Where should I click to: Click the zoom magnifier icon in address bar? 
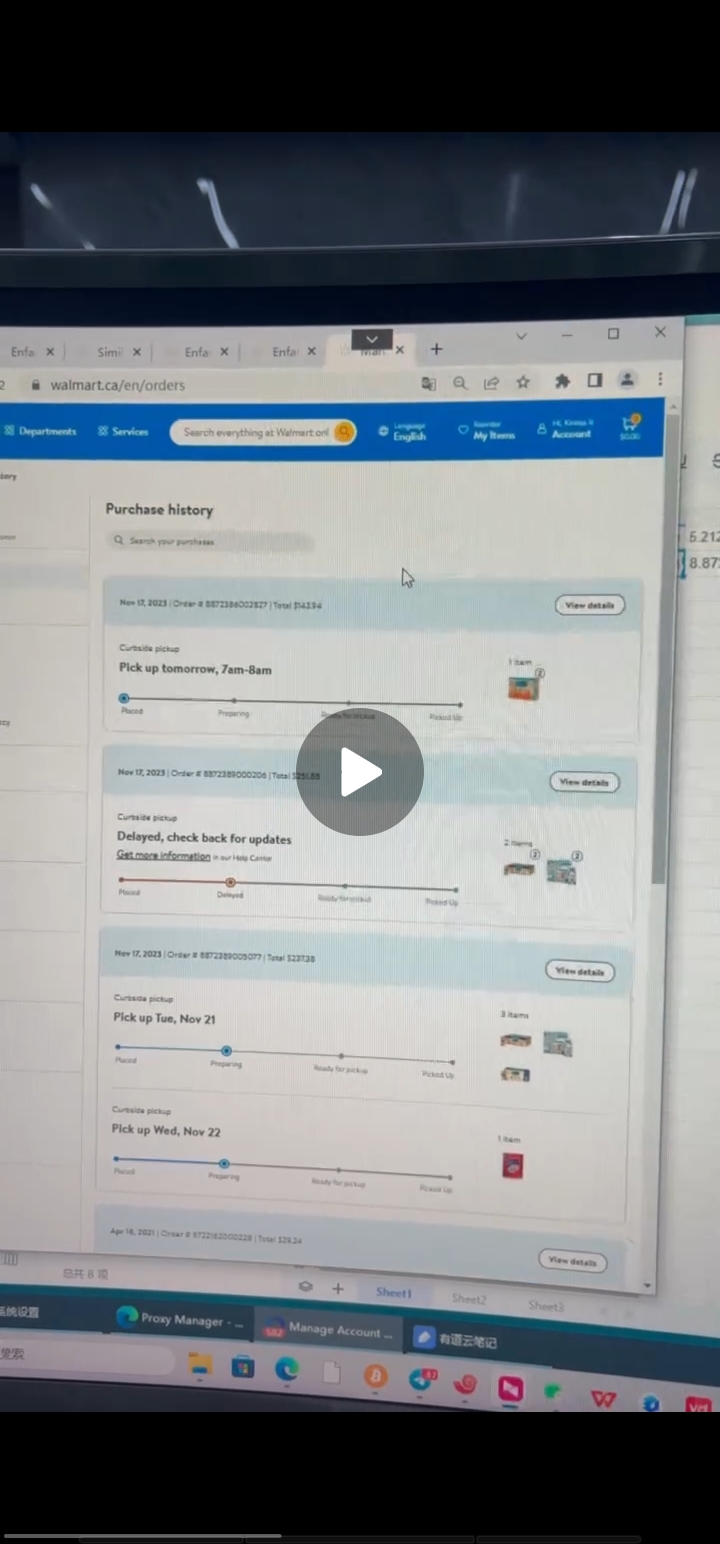tap(460, 383)
